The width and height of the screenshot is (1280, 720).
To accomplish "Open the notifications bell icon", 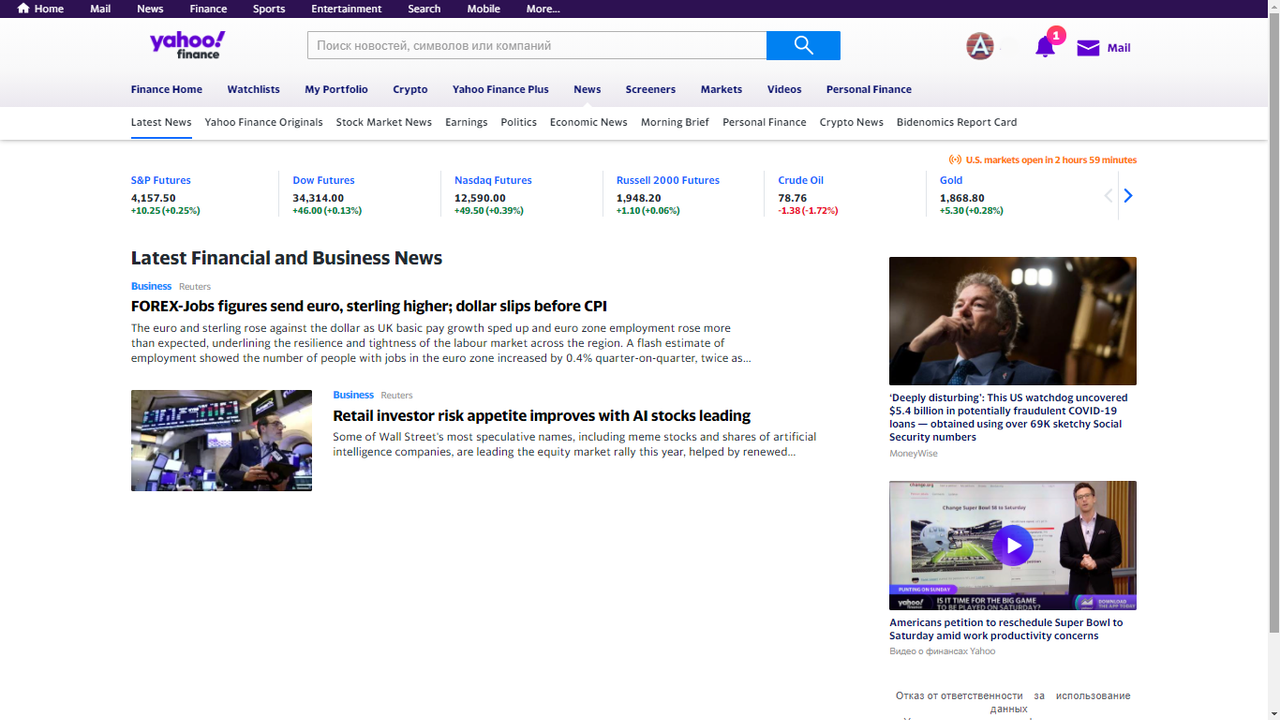I will click(1045, 47).
